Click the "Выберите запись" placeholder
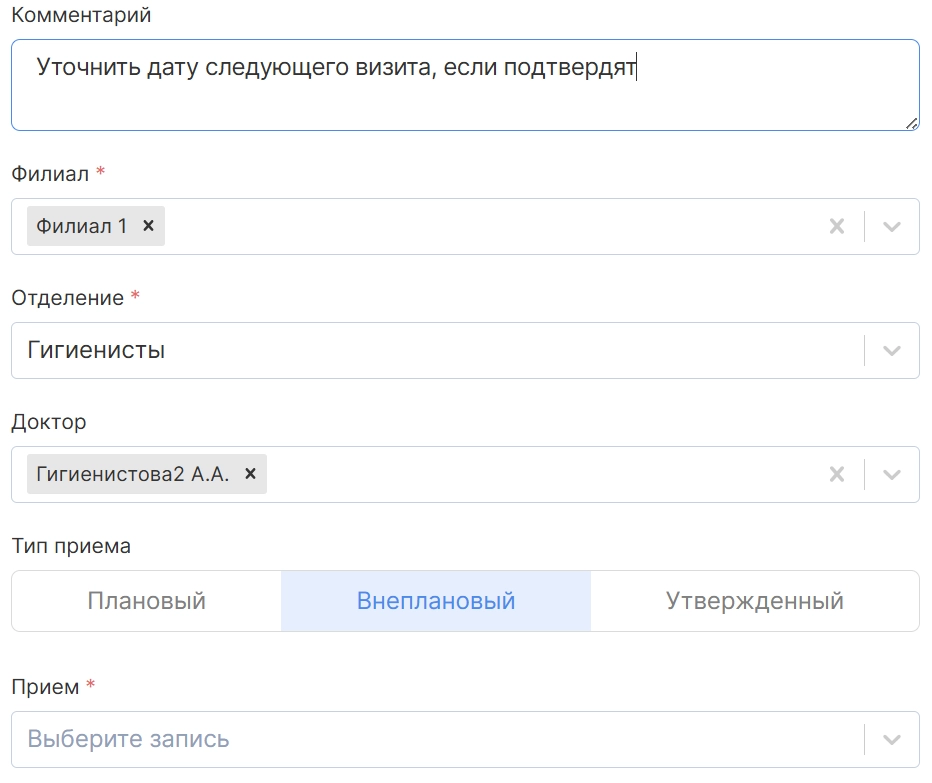 [x=128, y=739]
